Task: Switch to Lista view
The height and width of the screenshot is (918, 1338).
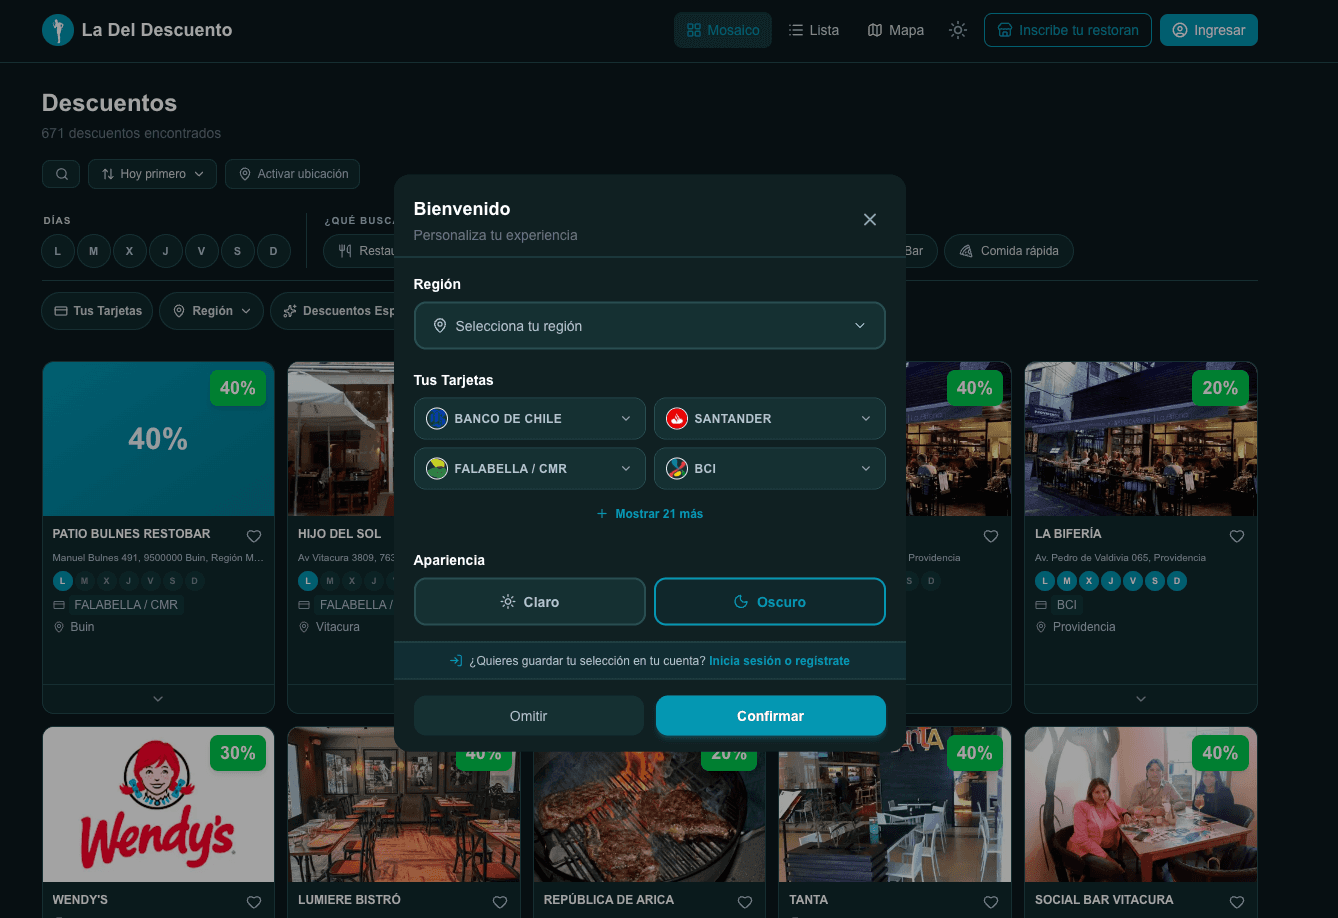Action: (x=813, y=30)
